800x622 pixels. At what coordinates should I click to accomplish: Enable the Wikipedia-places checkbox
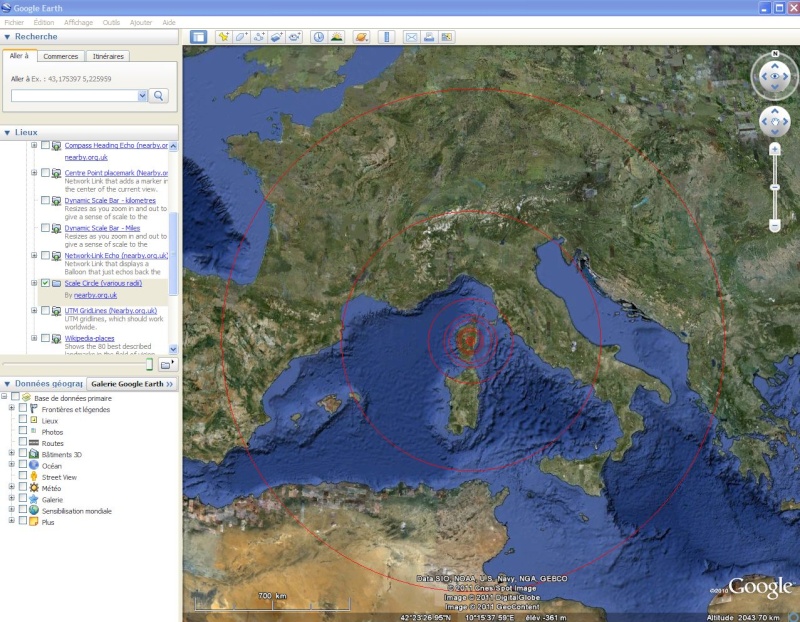click(x=45, y=338)
